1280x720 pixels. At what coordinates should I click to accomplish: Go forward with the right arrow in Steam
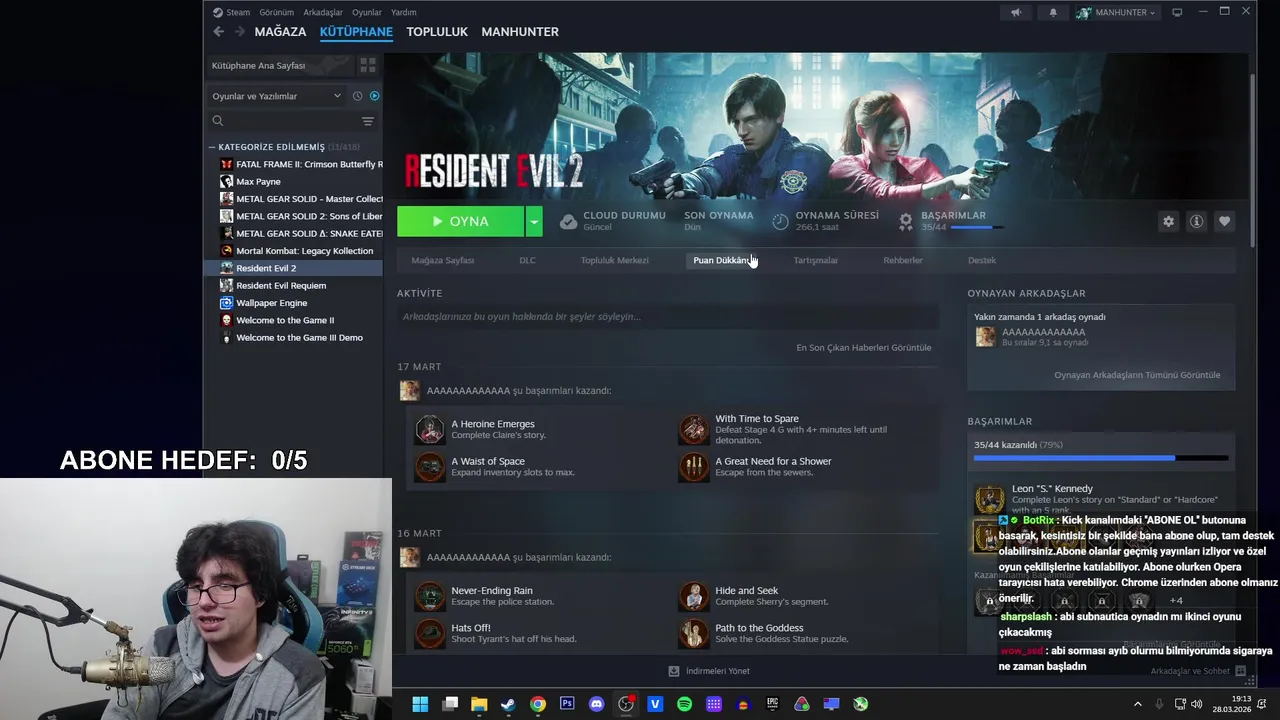pyautogui.click(x=239, y=32)
